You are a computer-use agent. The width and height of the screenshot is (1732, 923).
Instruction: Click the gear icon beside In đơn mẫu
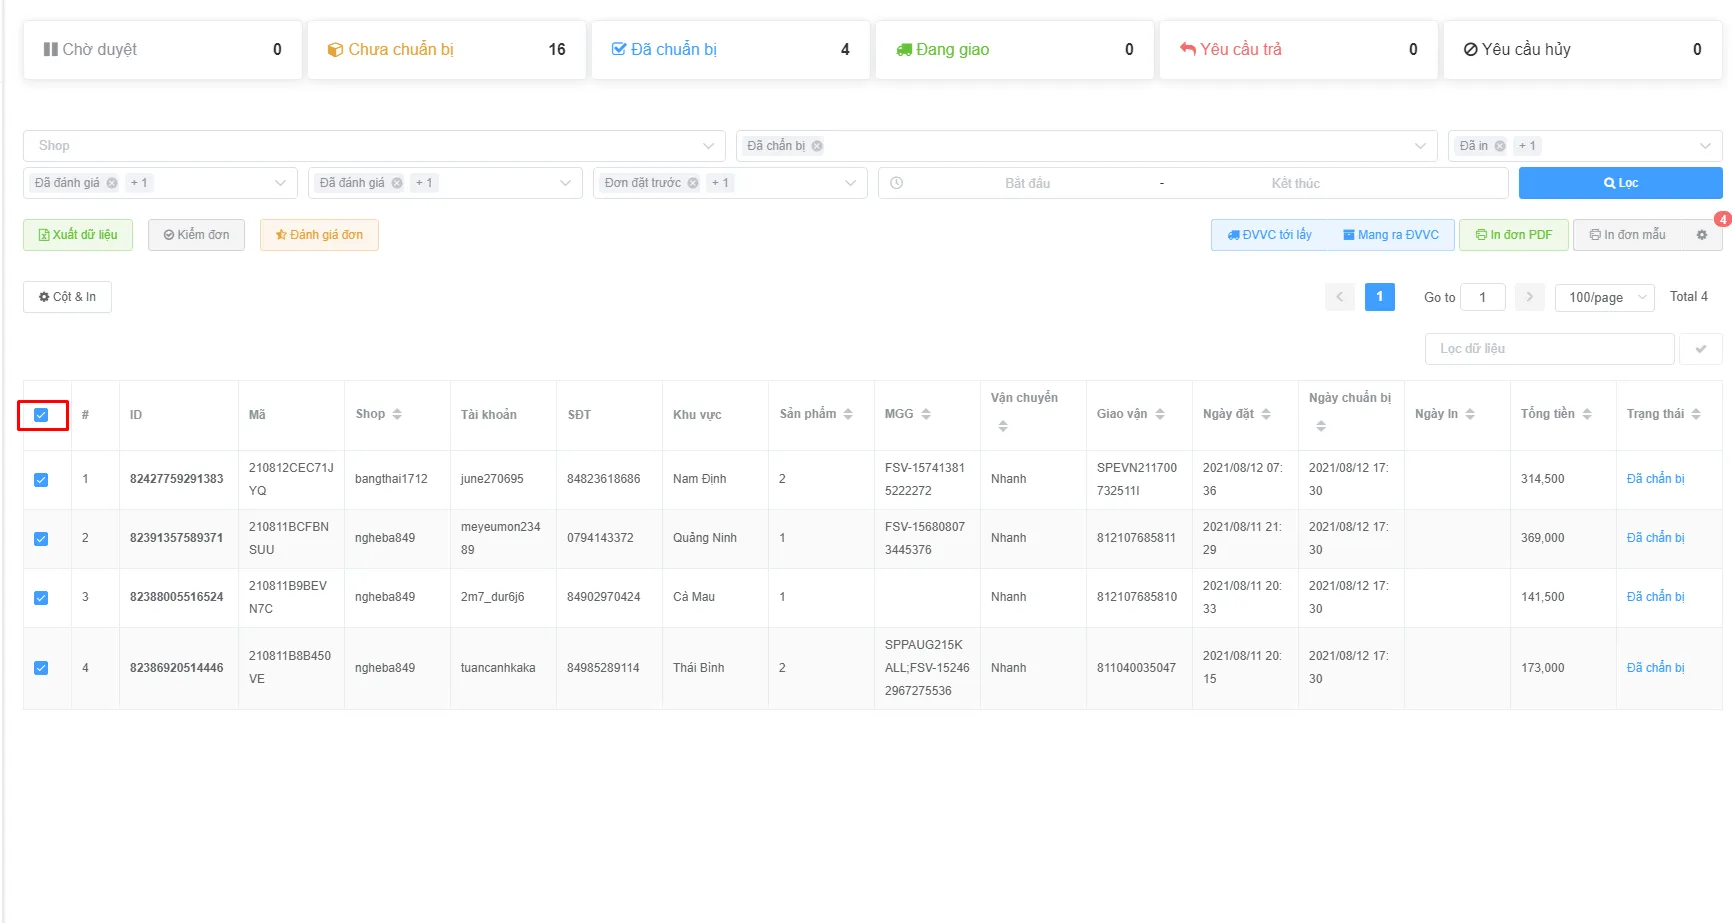pyautogui.click(x=1702, y=235)
